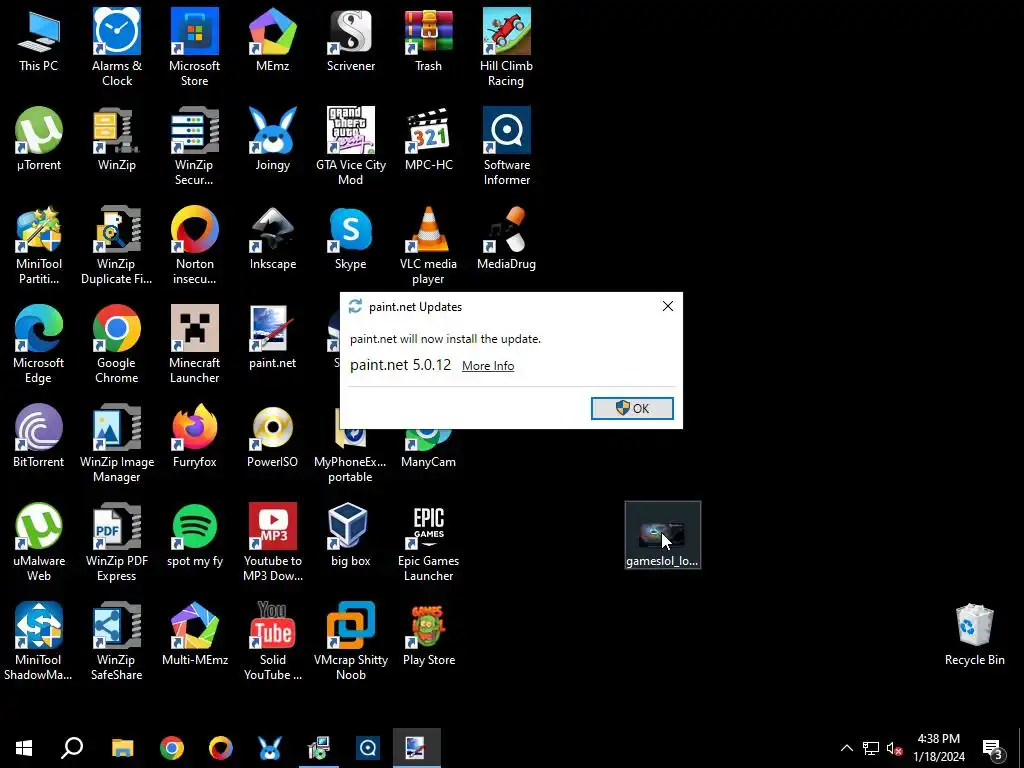Open File Explorer from the taskbar
Viewport: 1024px width, 768px height.
(122, 748)
